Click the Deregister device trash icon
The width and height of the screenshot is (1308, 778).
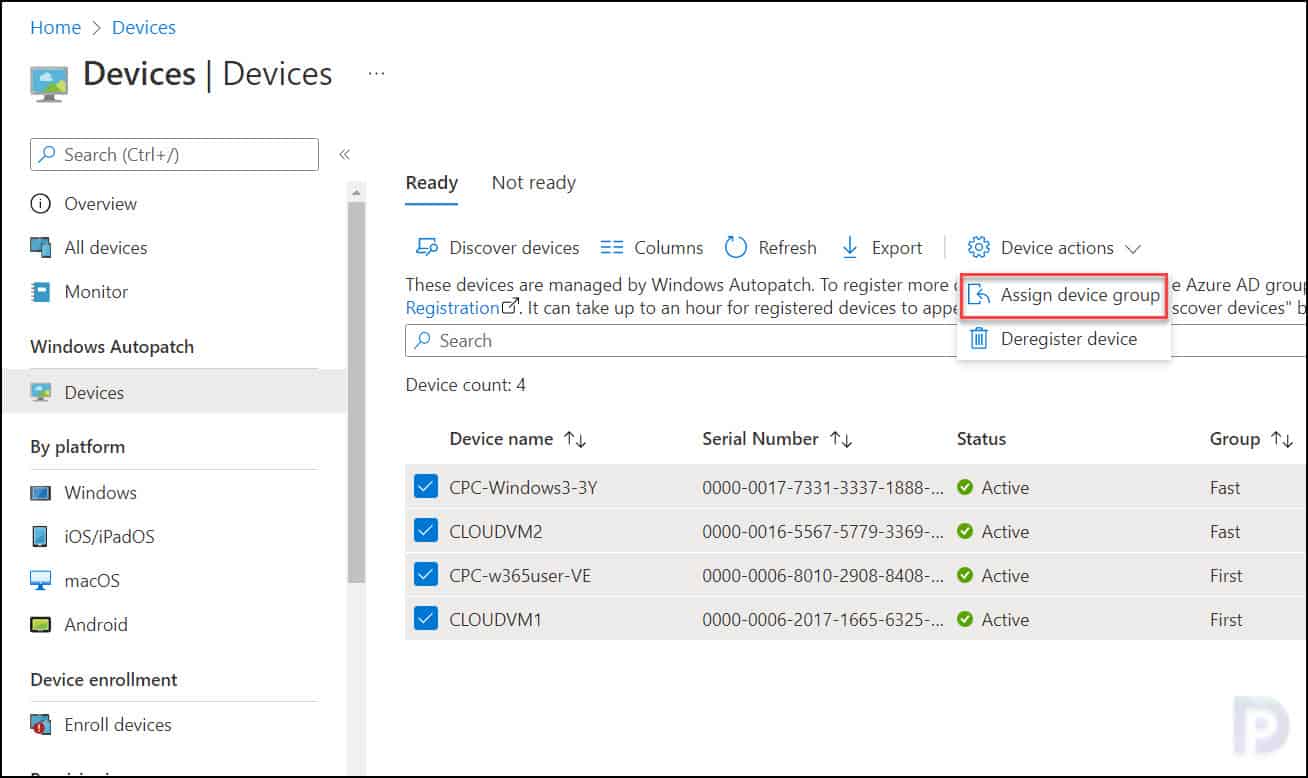pyautogui.click(x=980, y=339)
